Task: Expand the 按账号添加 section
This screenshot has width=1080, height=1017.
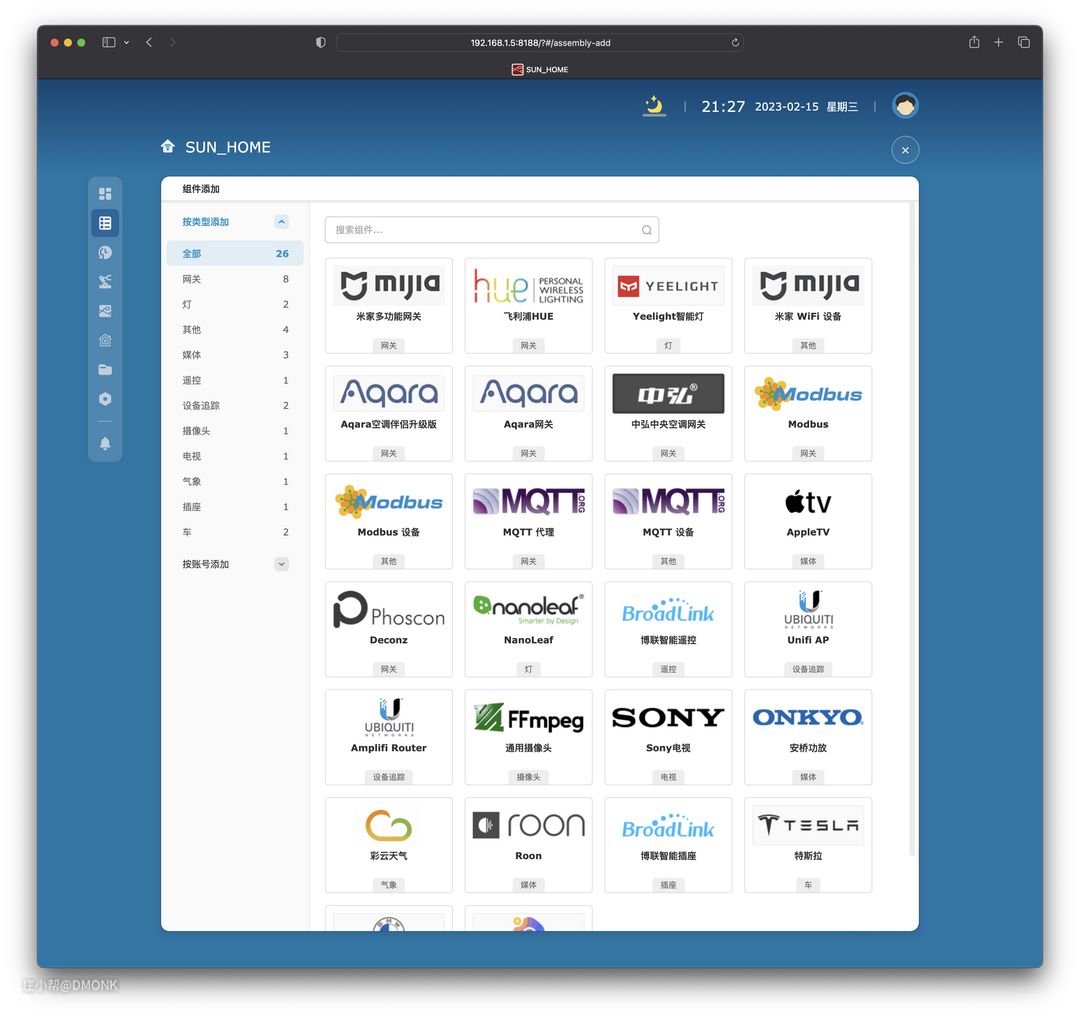Action: [x=281, y=564]
